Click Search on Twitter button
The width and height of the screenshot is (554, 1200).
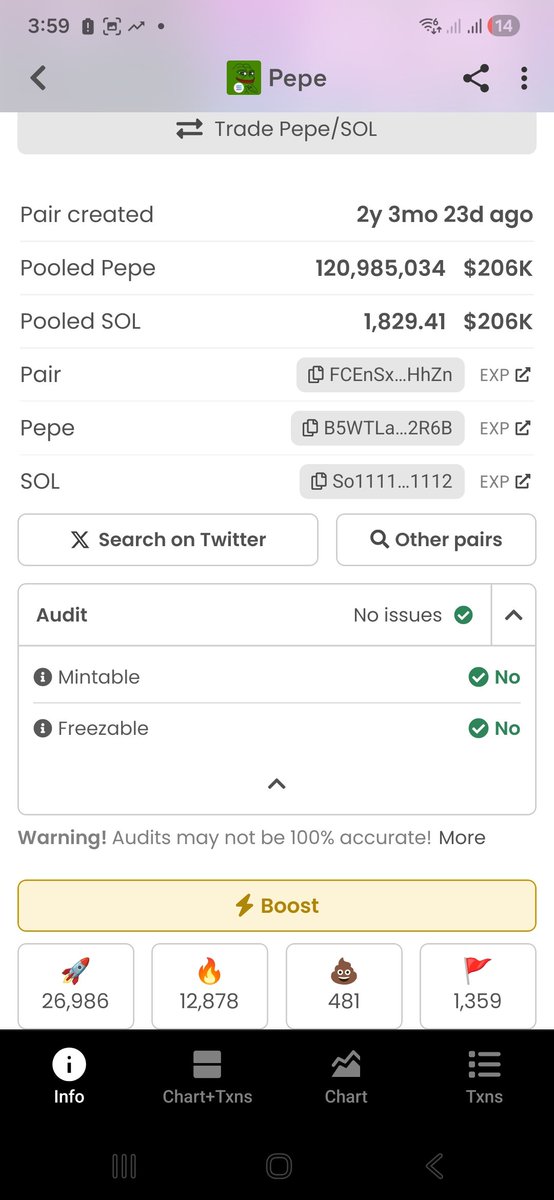[x=168, y=540]
